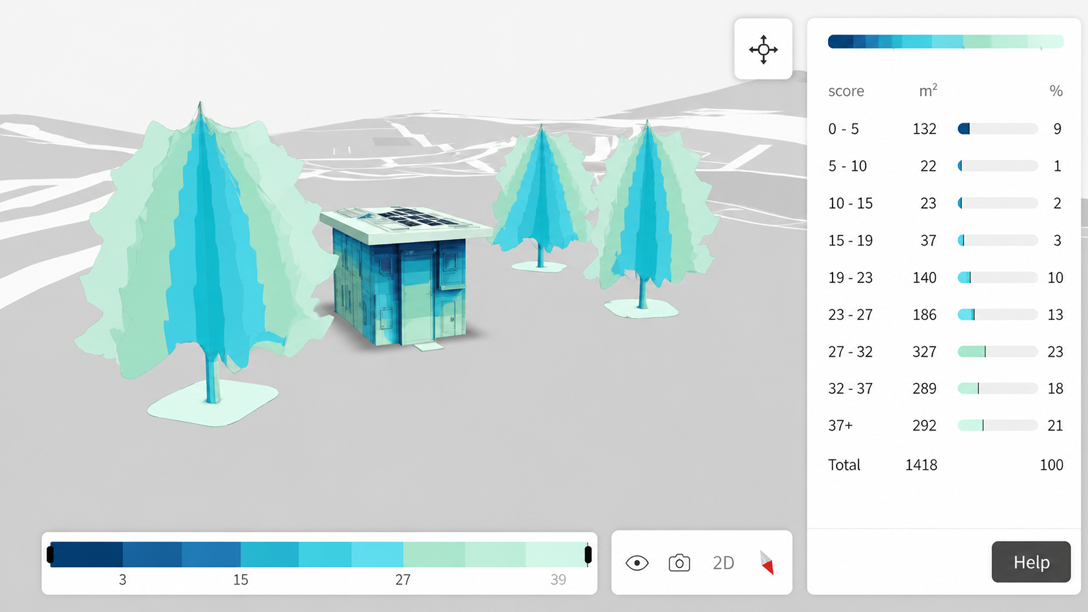Select the m² column header

(x=926, y=89)
